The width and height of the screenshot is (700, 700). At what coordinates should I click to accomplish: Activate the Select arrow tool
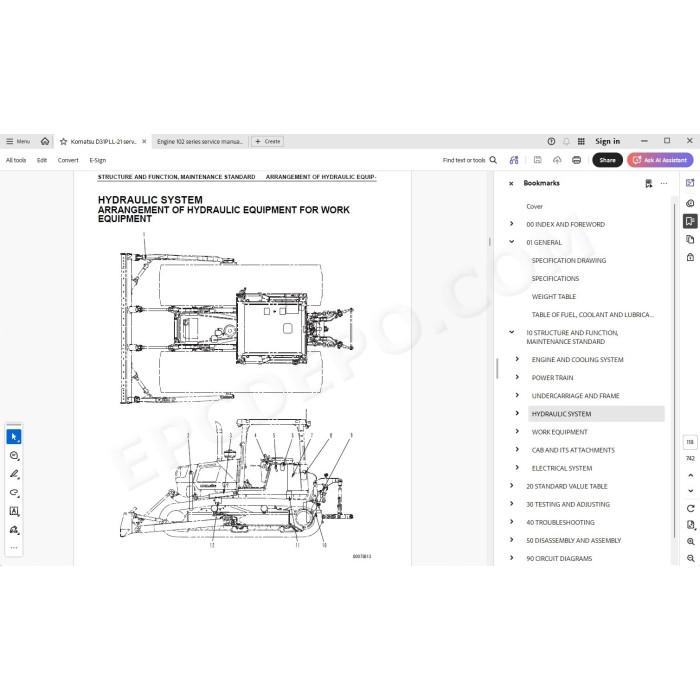14,437
